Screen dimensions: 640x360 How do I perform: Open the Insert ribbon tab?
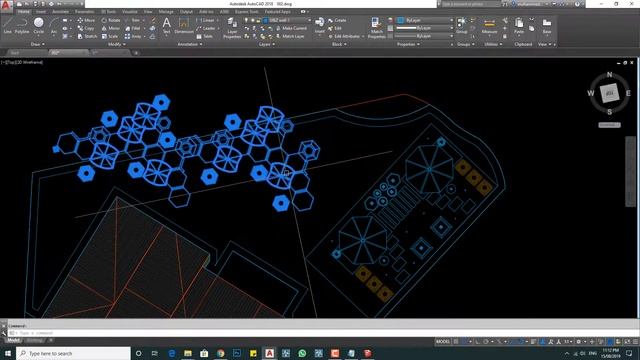pos(41,12)
